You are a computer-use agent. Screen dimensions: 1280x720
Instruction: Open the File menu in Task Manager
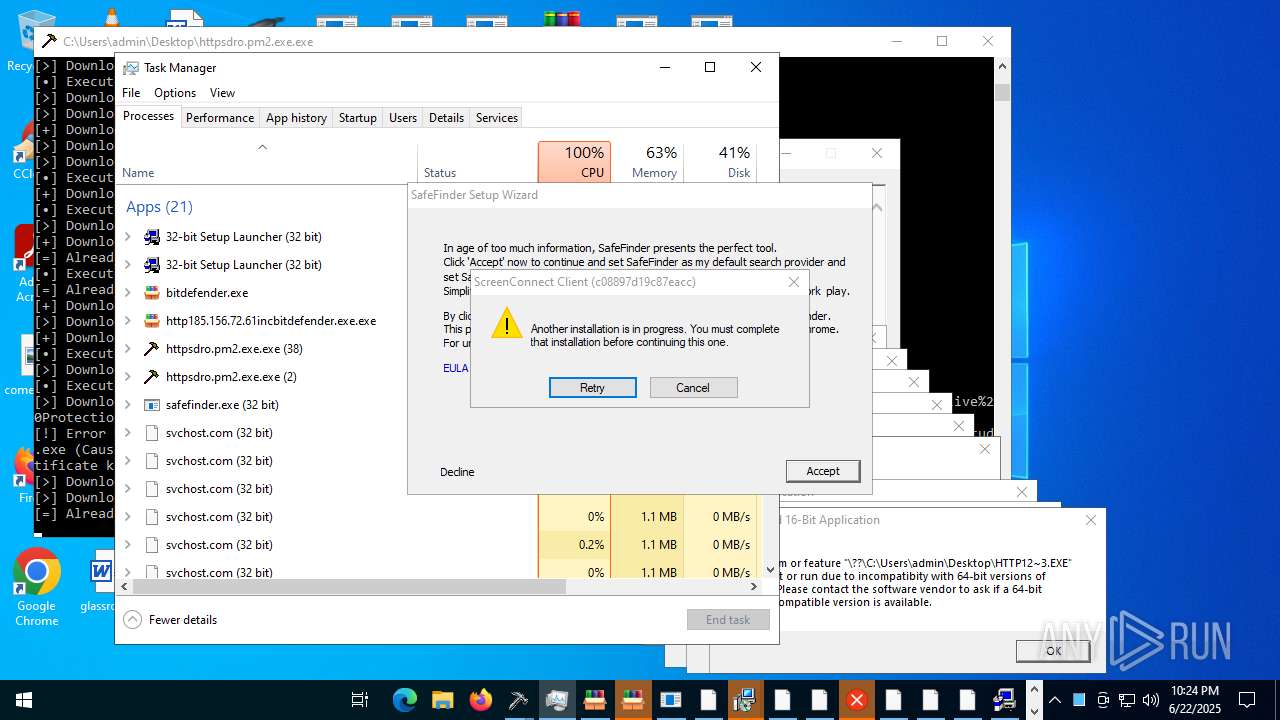(131, 93)
